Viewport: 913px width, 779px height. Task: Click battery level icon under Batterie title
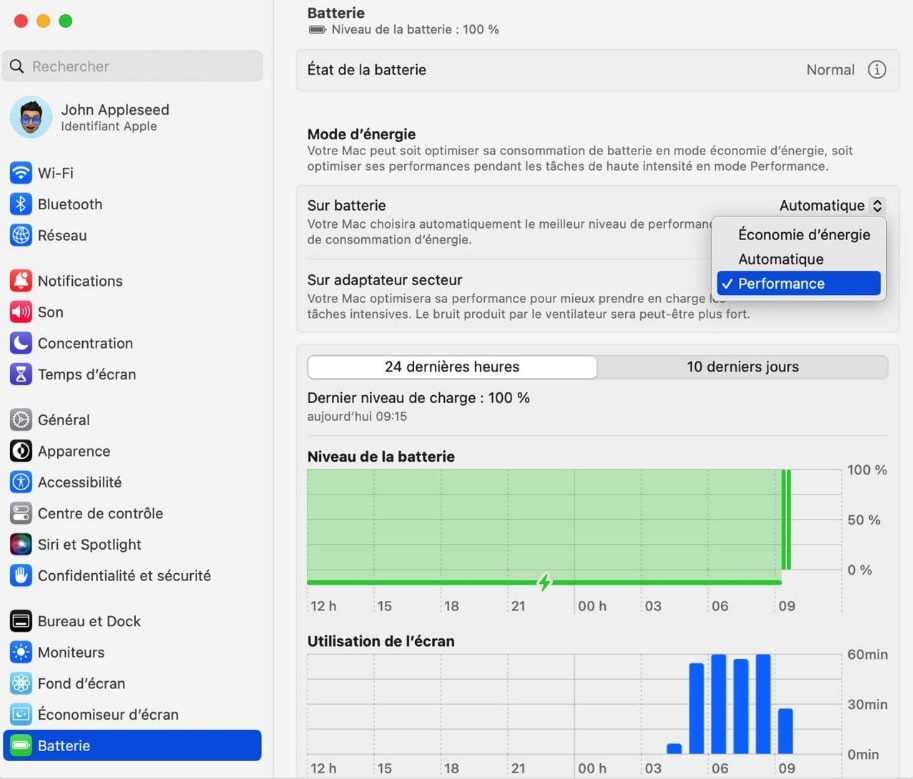[x=317, y=30]
